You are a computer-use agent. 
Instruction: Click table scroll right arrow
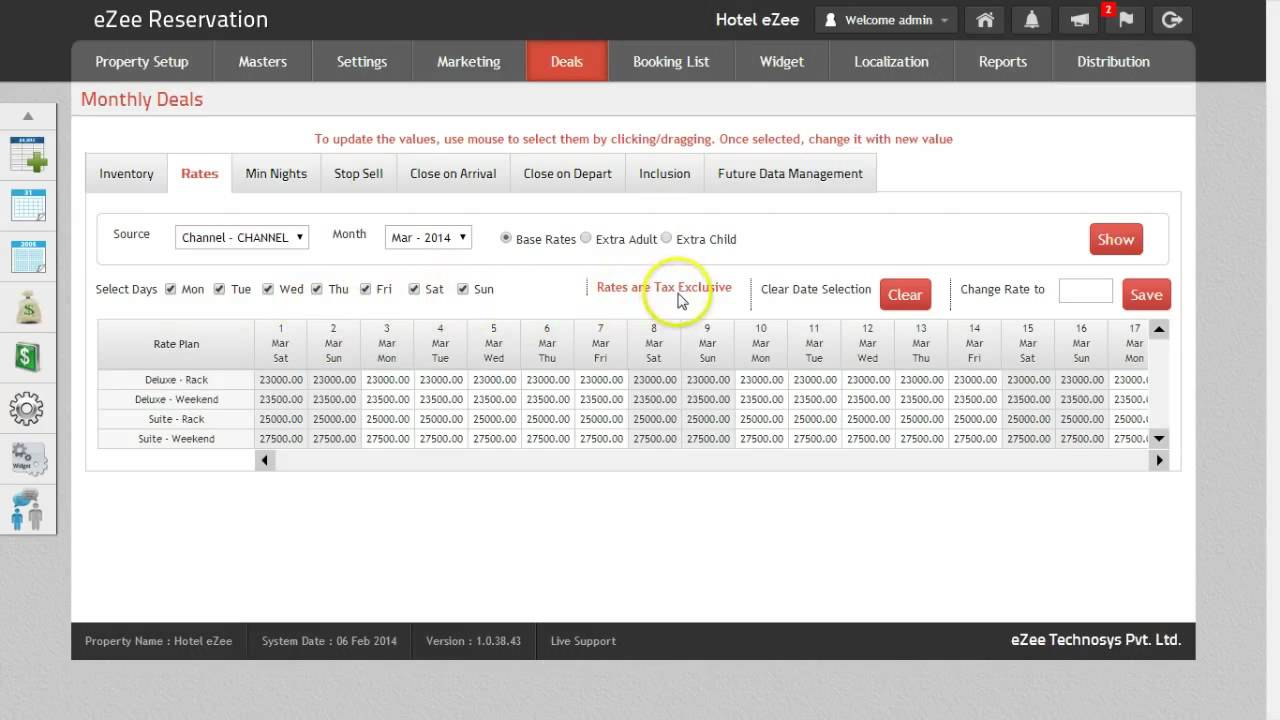tap(1159, 460)
